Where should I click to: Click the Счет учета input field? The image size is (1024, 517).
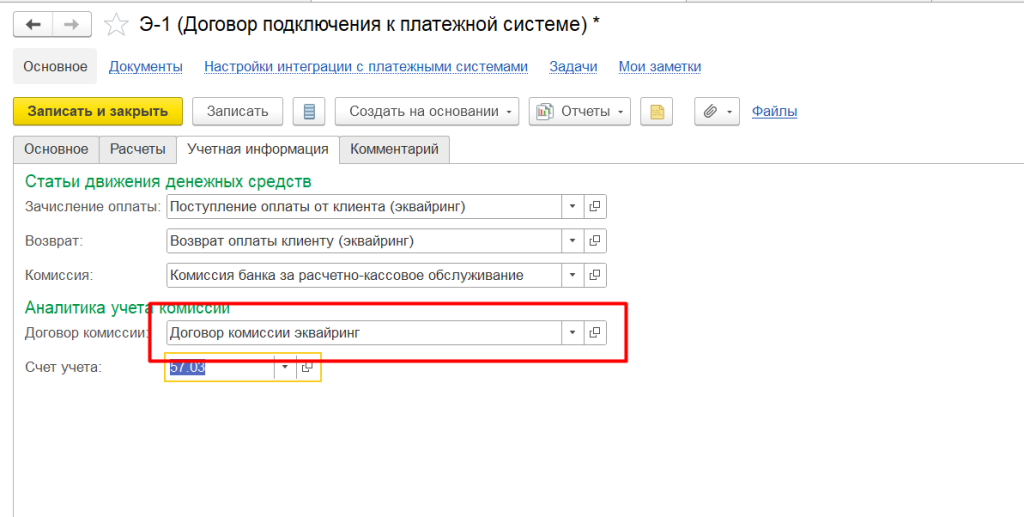[x=220, y=368]
